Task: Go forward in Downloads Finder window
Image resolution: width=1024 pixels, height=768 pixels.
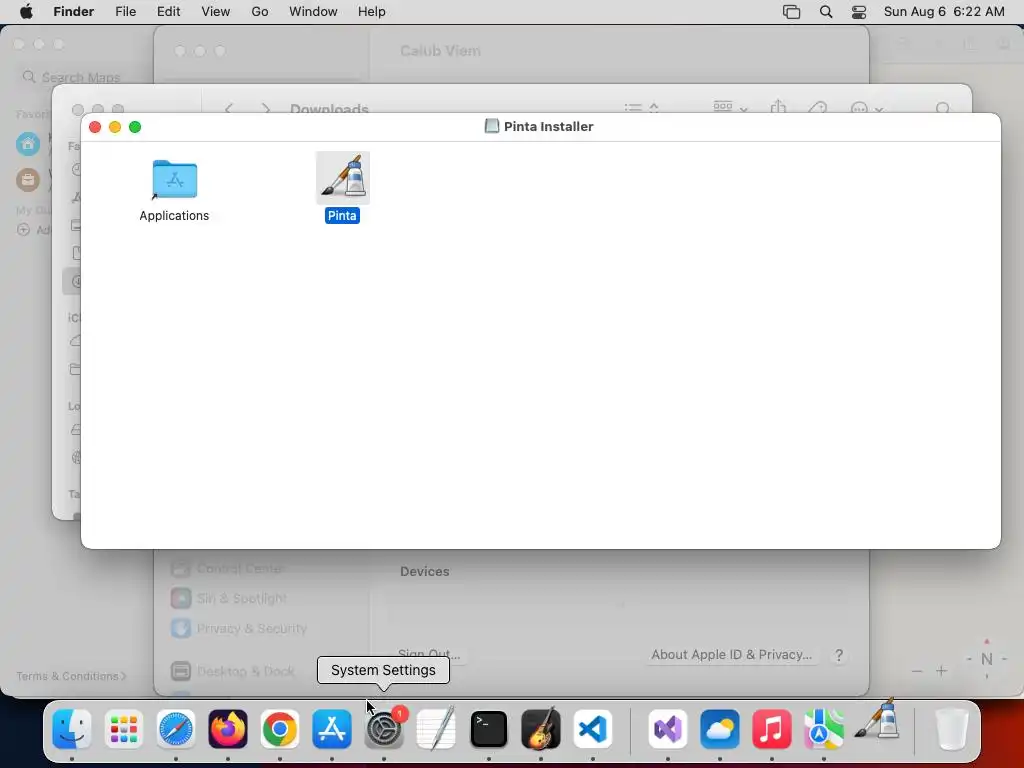Action: tap(265, 108)
